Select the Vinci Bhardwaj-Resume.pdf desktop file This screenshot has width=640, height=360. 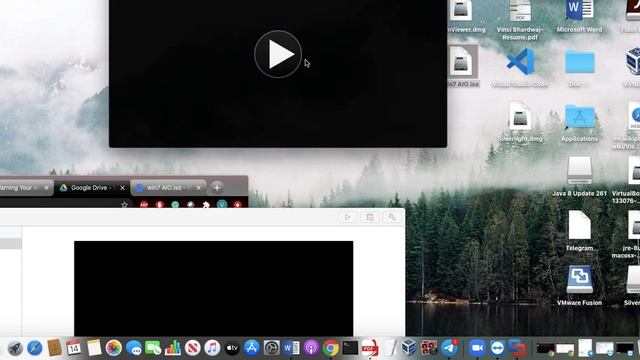pyautogui.click(x=520, y=20)
